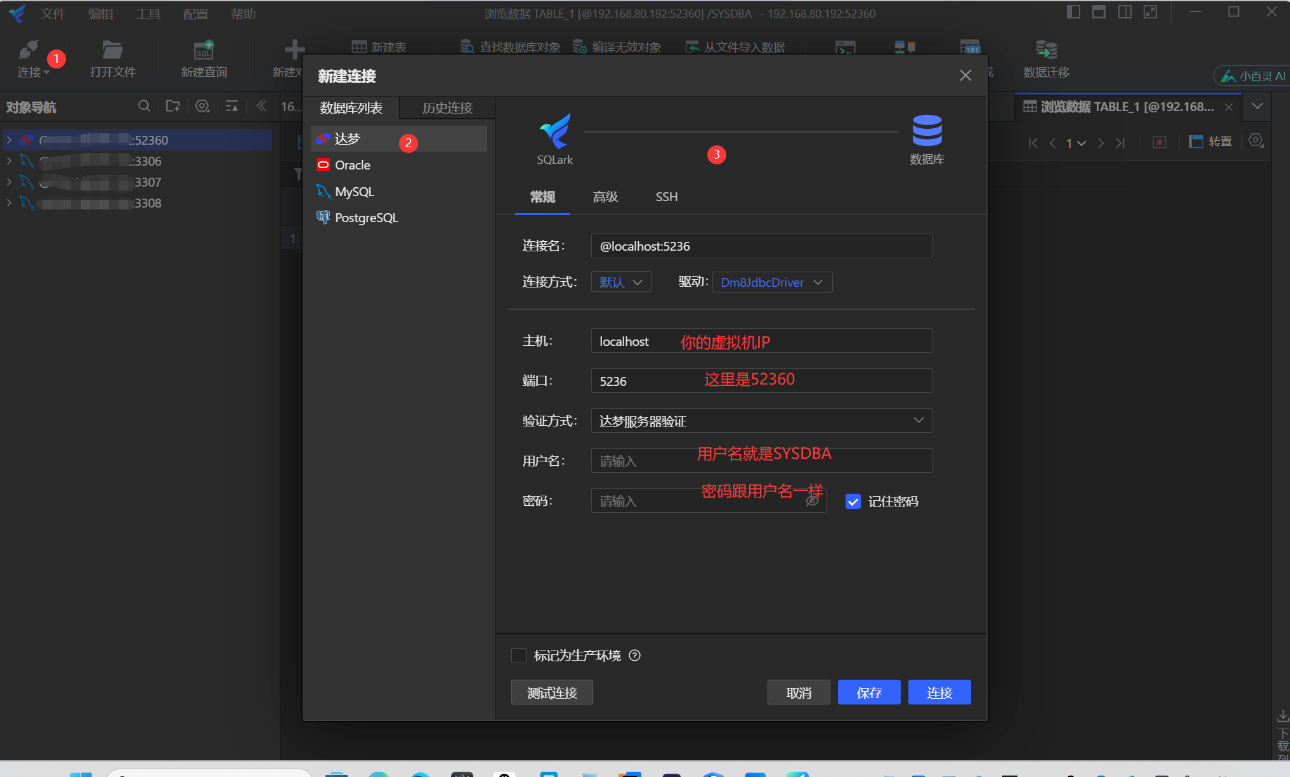Open the 数据迁移 data migration tool
The image size is (1290, 777).
(x=1046, y=51)
